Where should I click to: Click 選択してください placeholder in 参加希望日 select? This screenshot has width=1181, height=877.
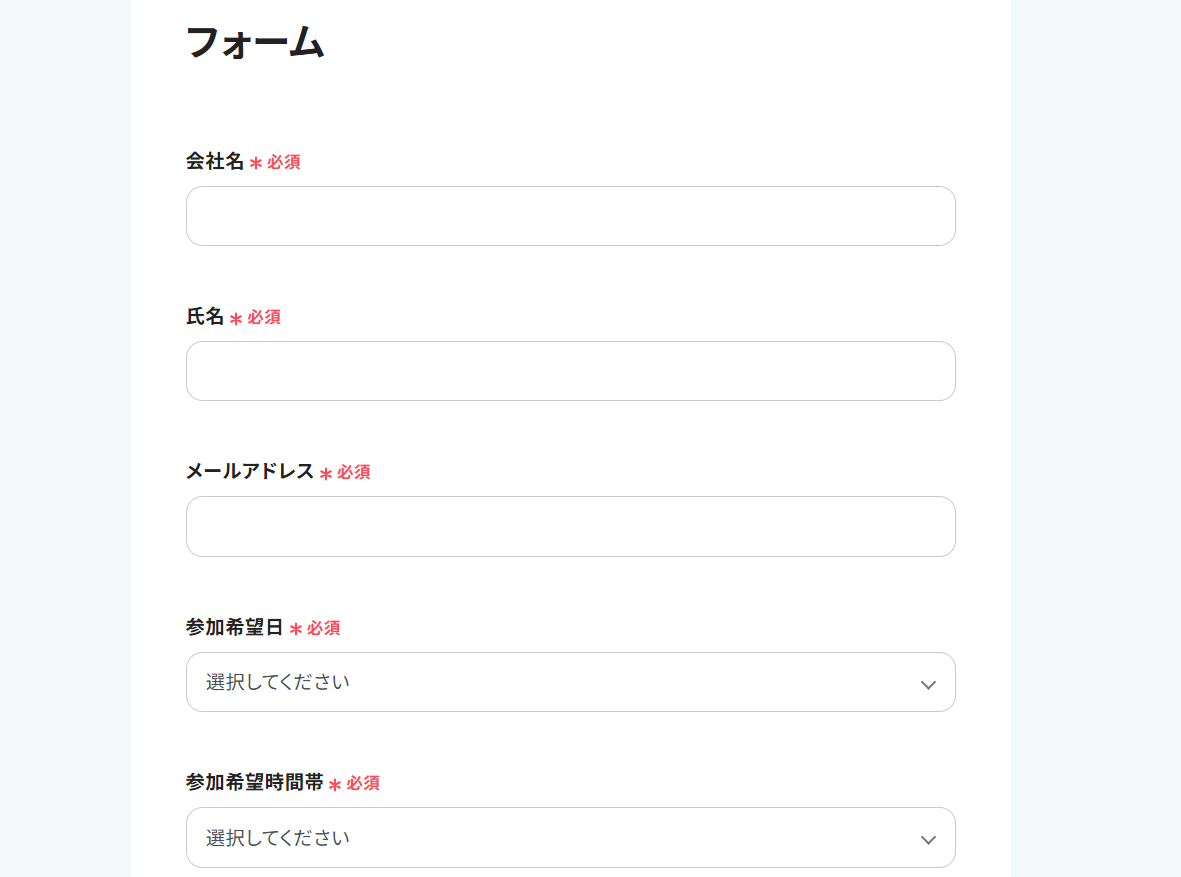[x=278, y=682]
